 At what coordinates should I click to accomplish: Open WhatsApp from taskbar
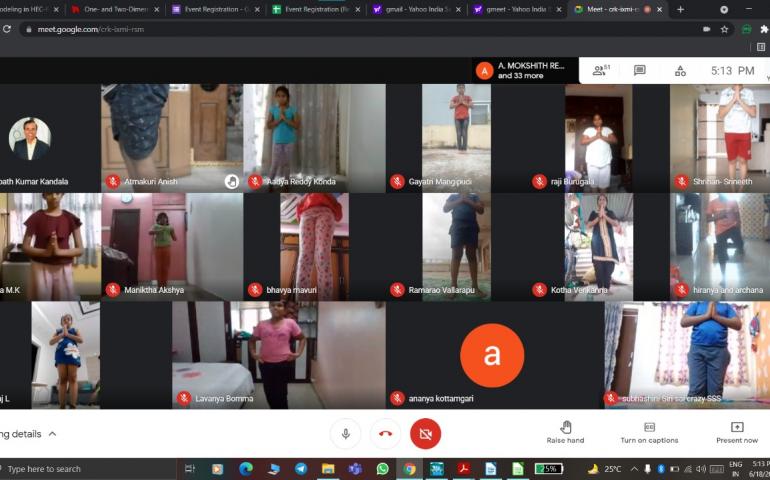click(383, 469)
